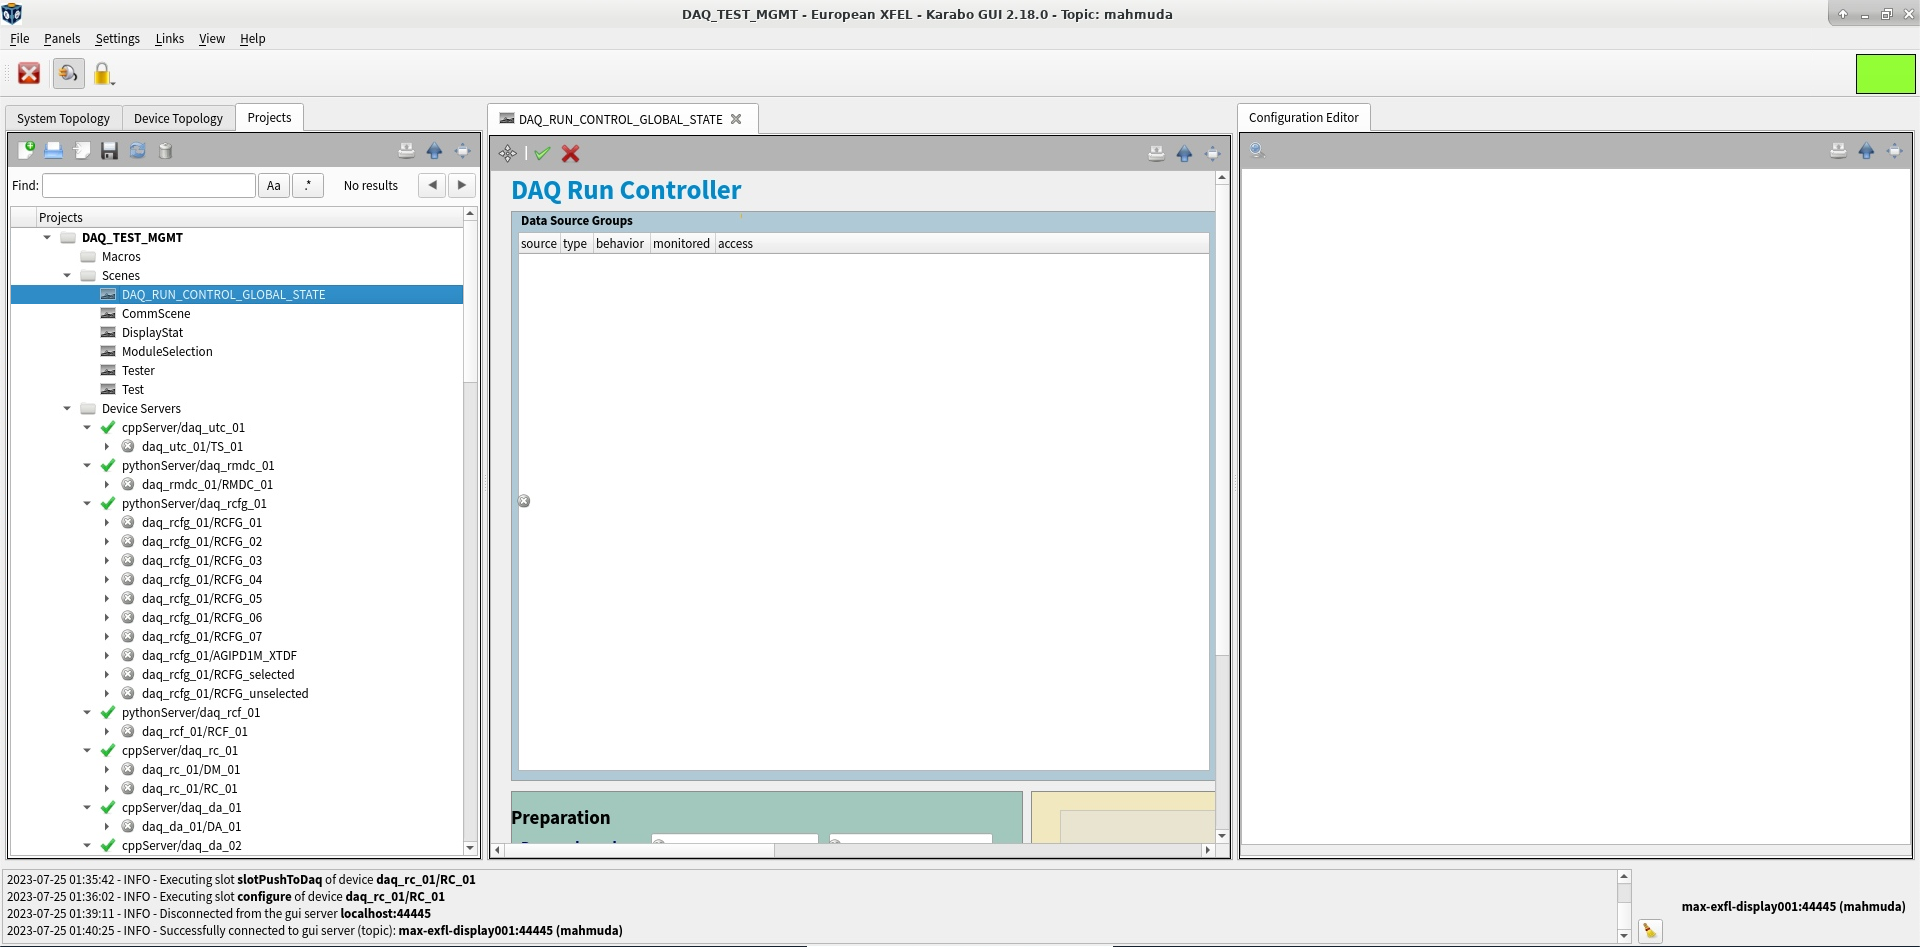Click the trash icon in Projects toolbar
The image size is (1920, 947).
[166, 150]
